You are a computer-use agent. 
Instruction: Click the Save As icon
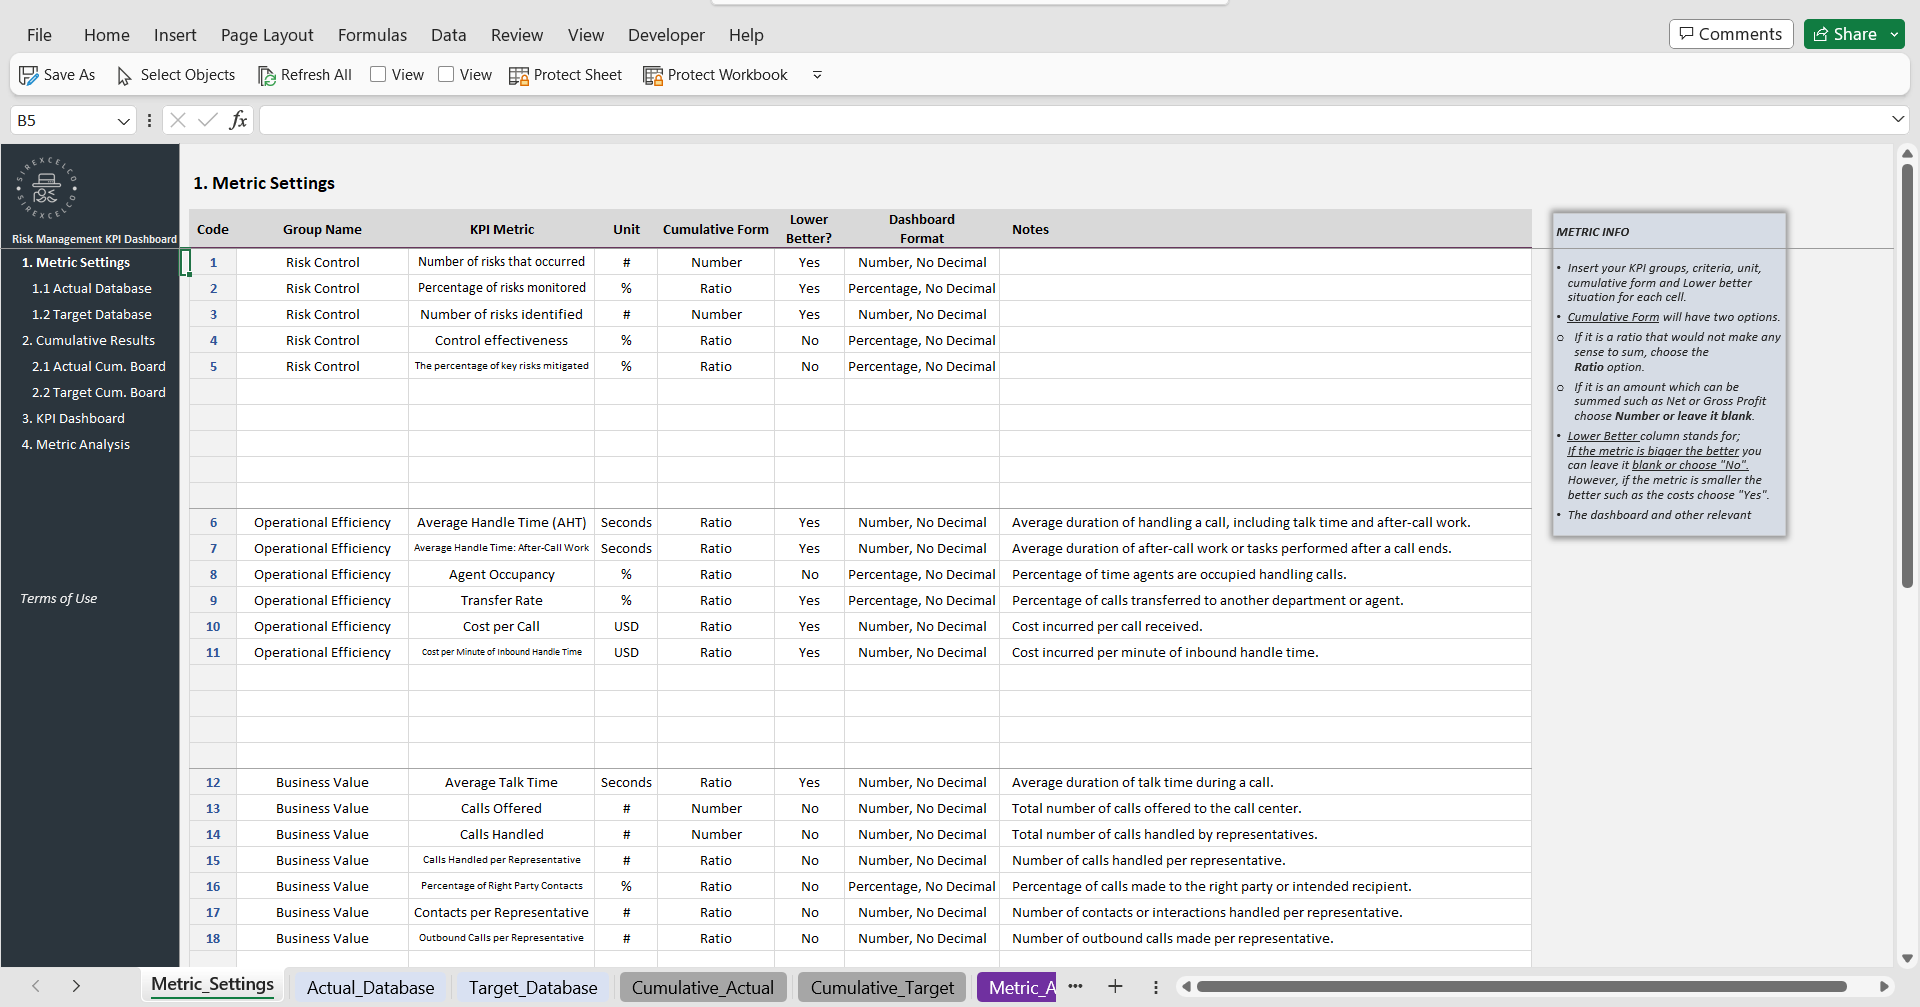click(x=29, y=75)
